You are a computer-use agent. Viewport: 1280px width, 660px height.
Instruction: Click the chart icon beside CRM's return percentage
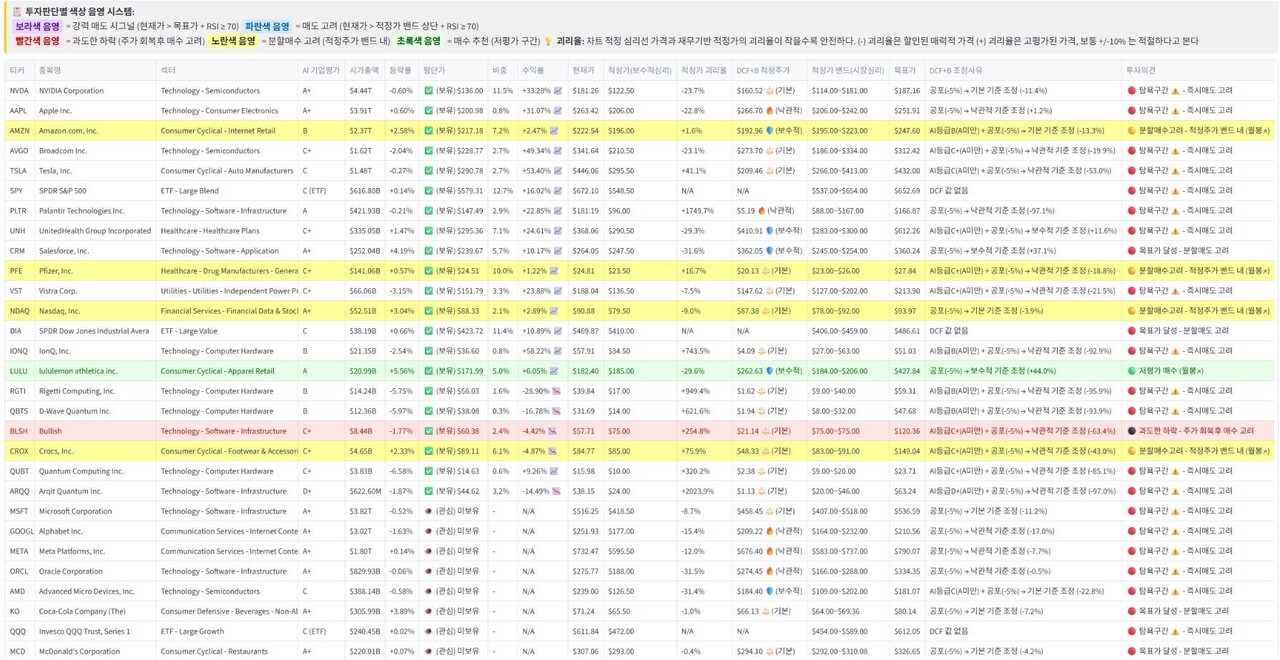tap(557, 251)
